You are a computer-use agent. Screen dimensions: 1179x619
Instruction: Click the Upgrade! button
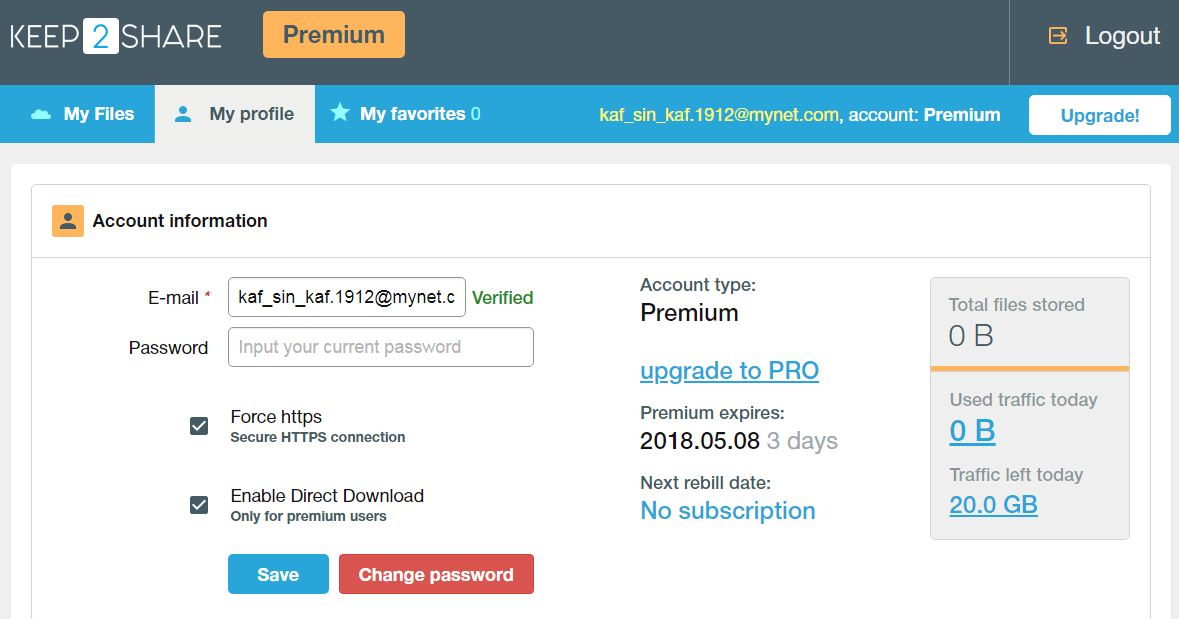pos(1099,114)
